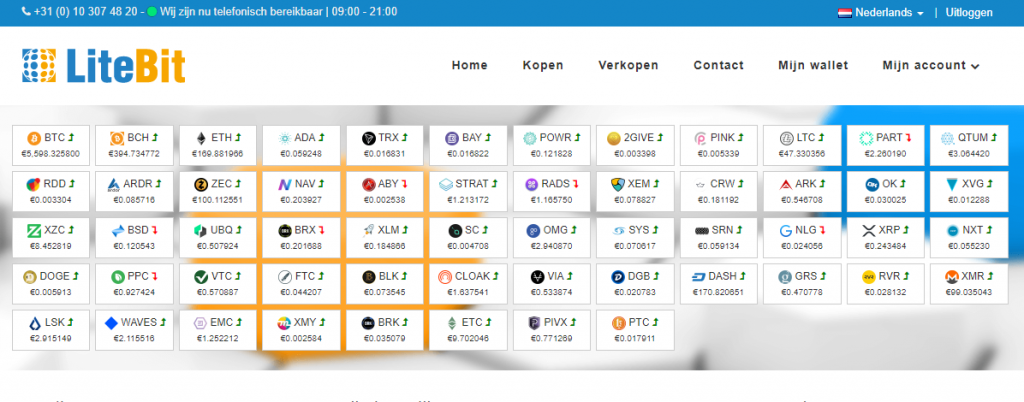
Task: Click the NEM XEM icon
Action: (618, 185)
